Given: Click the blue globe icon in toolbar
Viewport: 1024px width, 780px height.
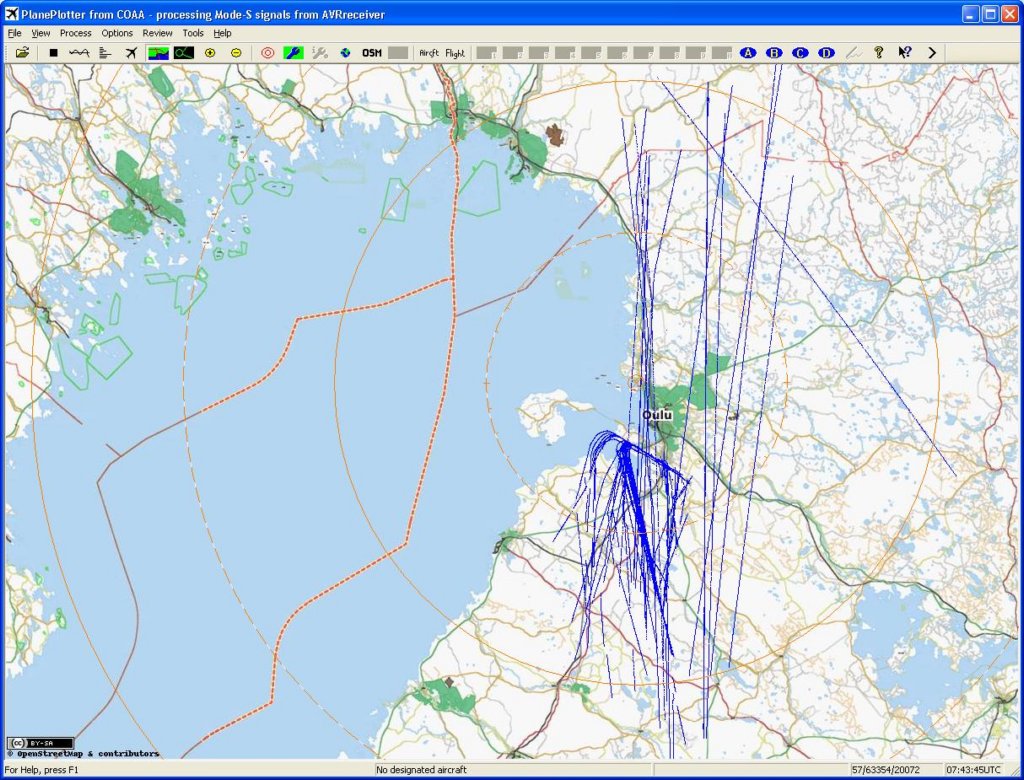Looking at the screenshot, I should click(x=345, y=53).
